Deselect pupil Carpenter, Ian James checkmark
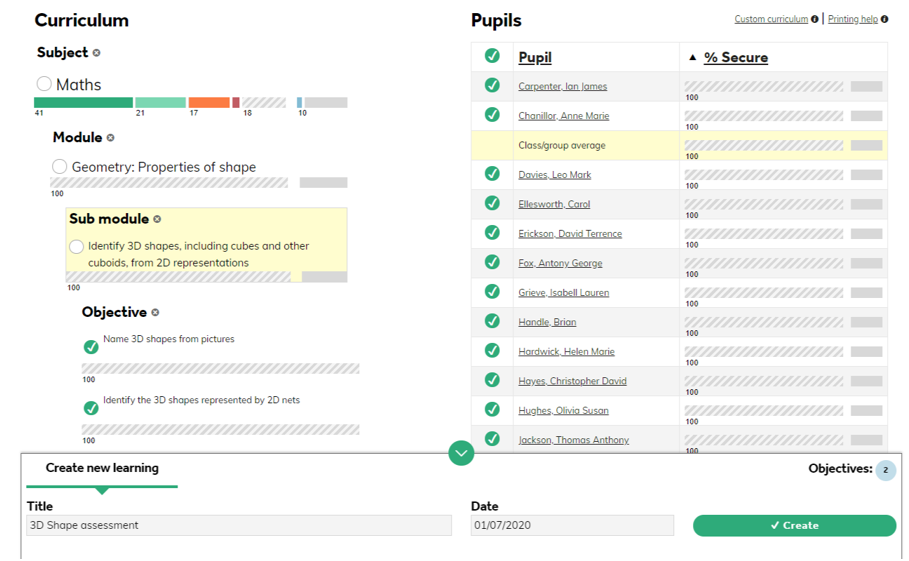Screen dimensions: 909x561 pos(492,85)
